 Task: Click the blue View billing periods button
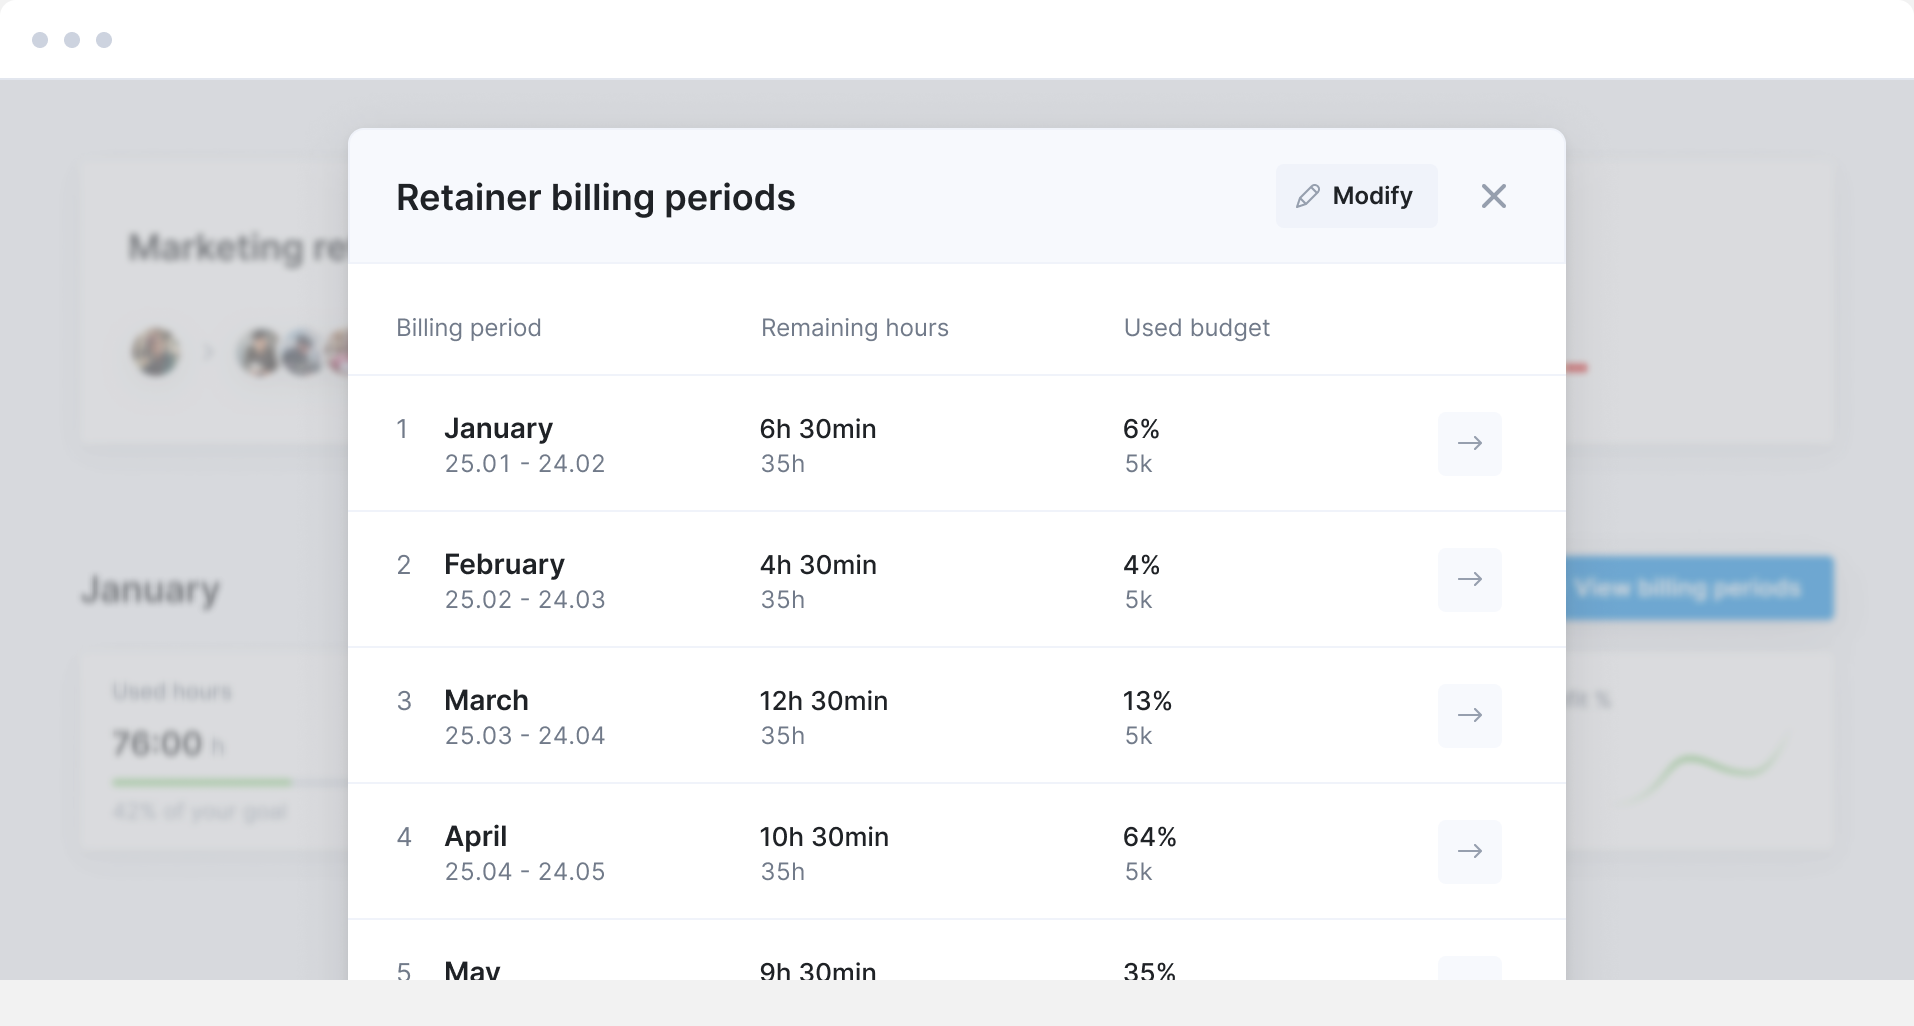coord(1699,588)
